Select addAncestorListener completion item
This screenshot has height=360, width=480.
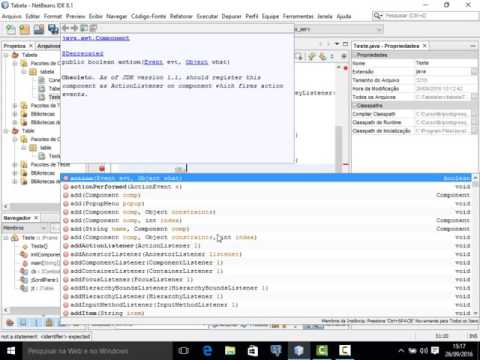[267, 254]
